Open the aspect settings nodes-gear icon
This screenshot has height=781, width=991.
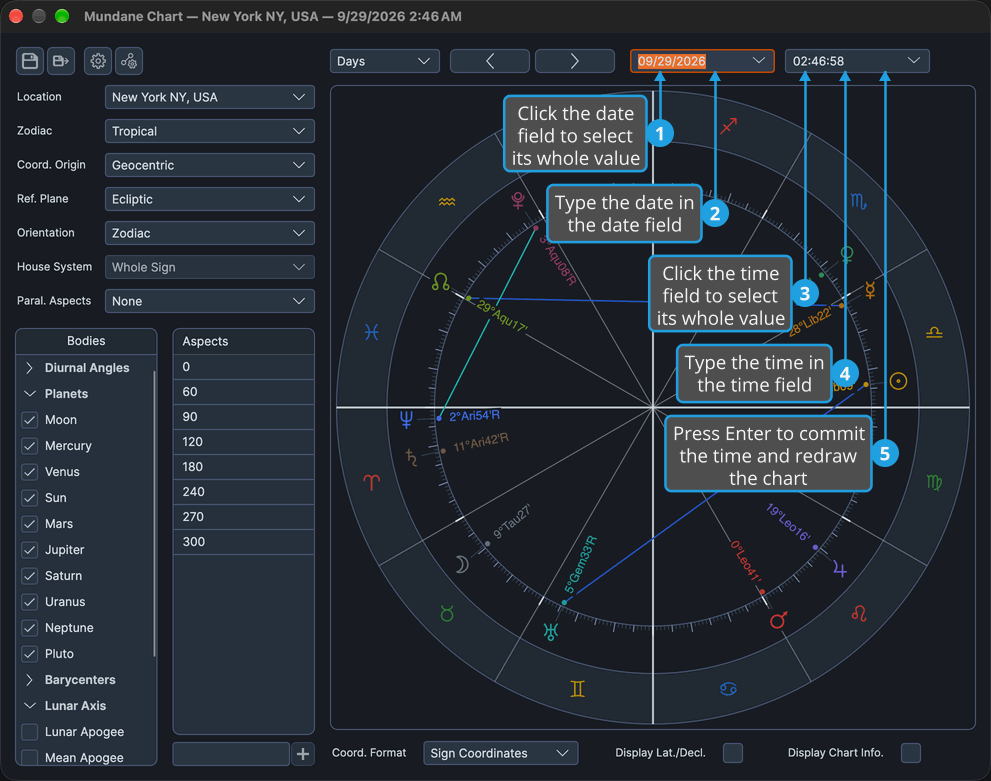coord(129,61)
